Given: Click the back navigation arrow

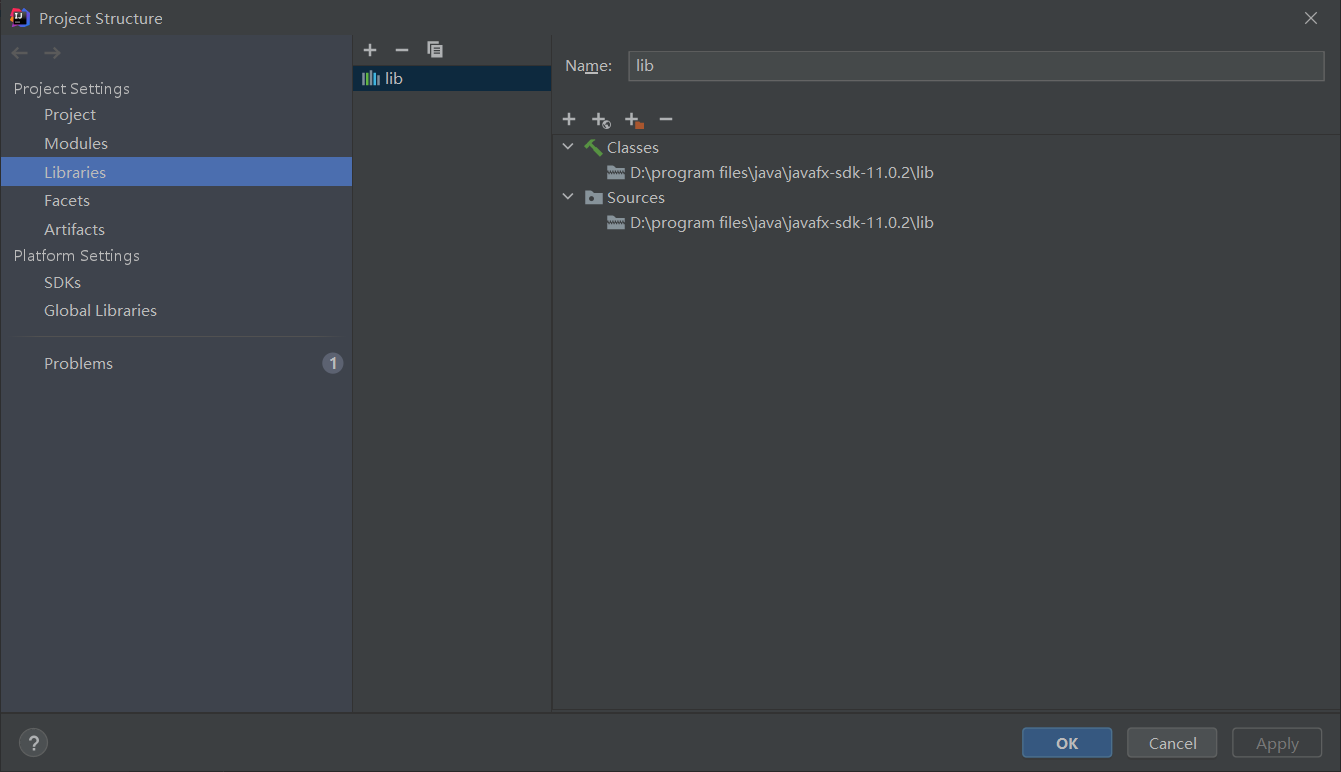Looking at the screenshot, I should coord(18,52).
